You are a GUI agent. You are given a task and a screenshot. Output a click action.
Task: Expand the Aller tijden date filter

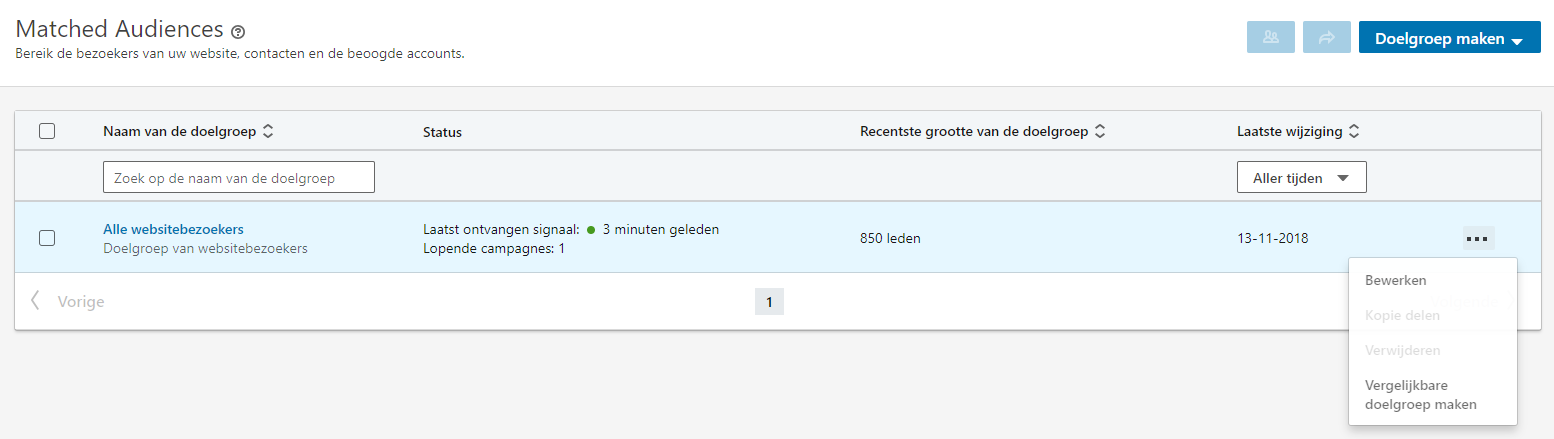coord(1301,178)
